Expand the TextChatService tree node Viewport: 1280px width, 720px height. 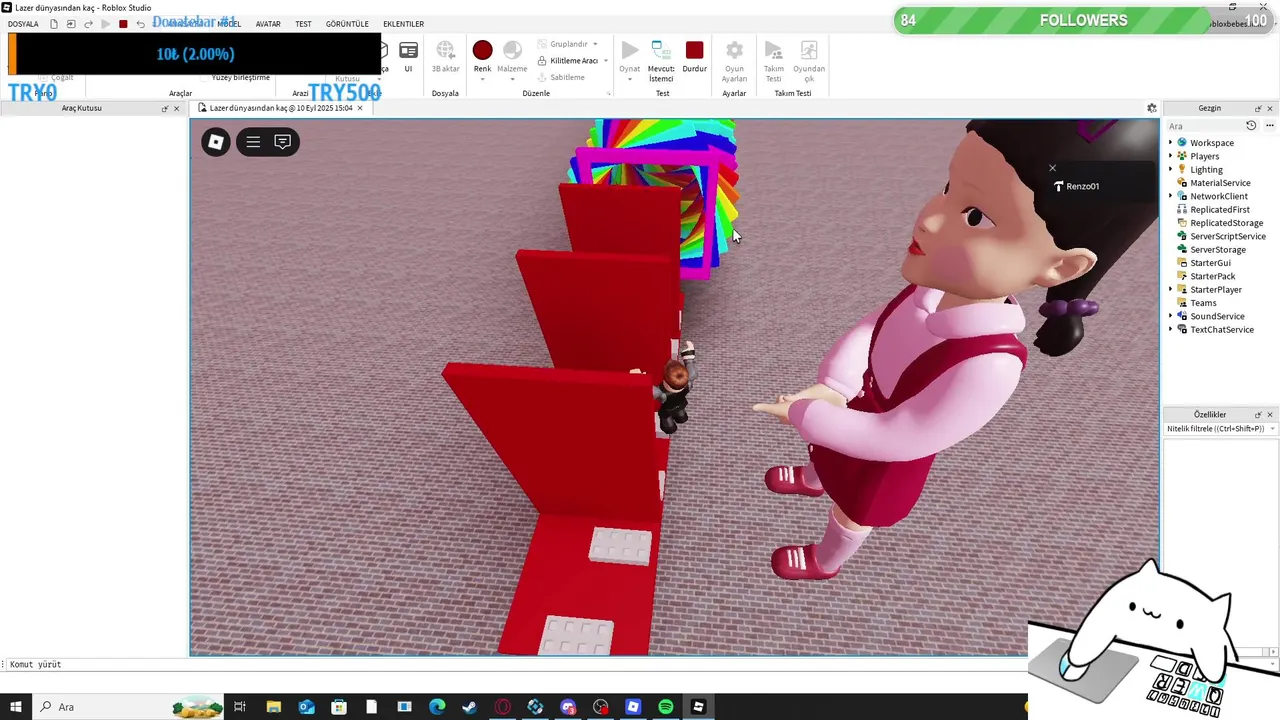pos(1170,329)
